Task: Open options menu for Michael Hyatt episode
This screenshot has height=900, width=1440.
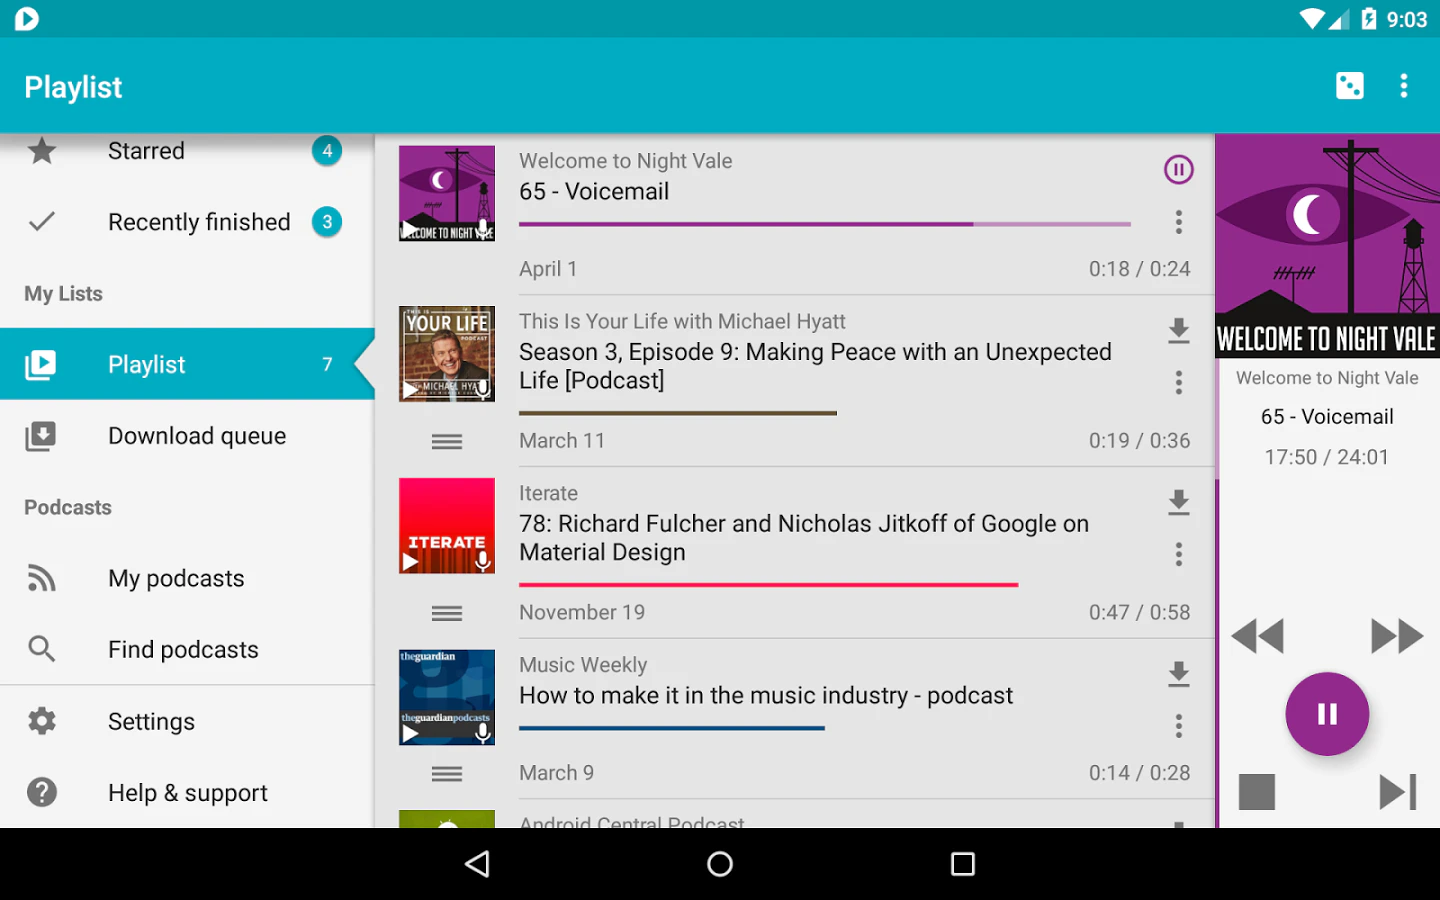Action: 1179,383
